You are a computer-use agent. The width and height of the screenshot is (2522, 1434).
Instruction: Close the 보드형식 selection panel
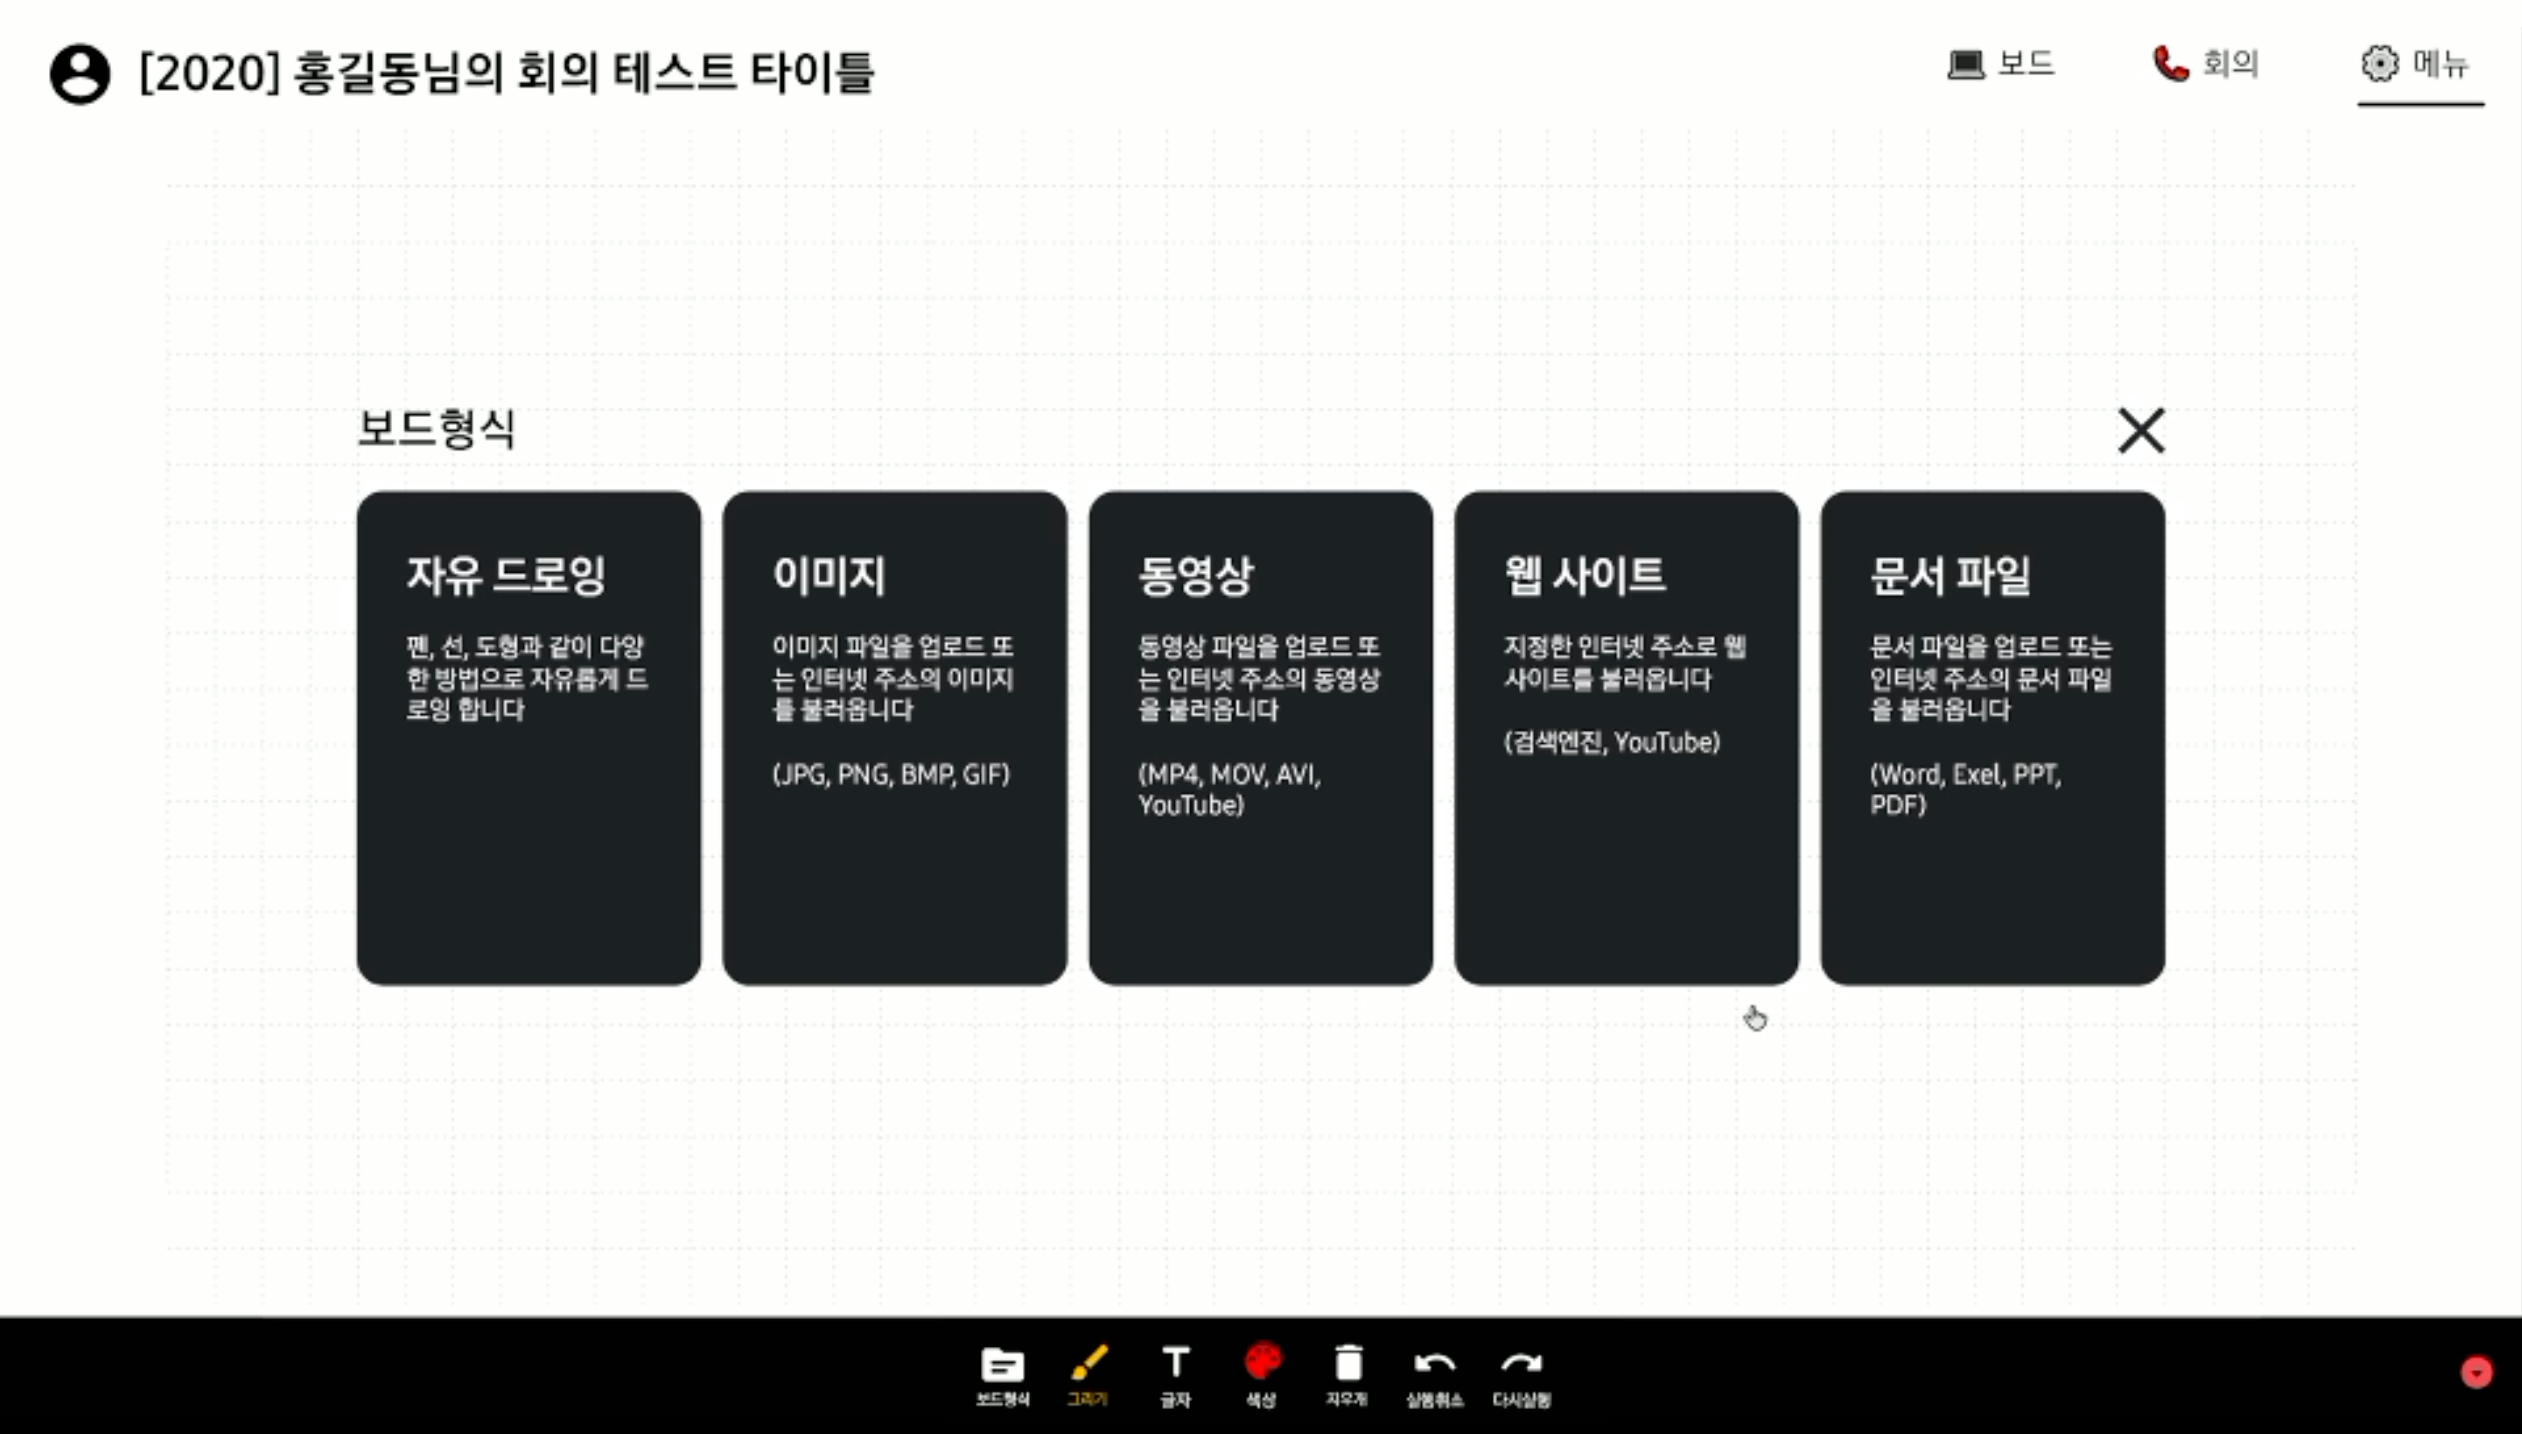[2140, 431]
